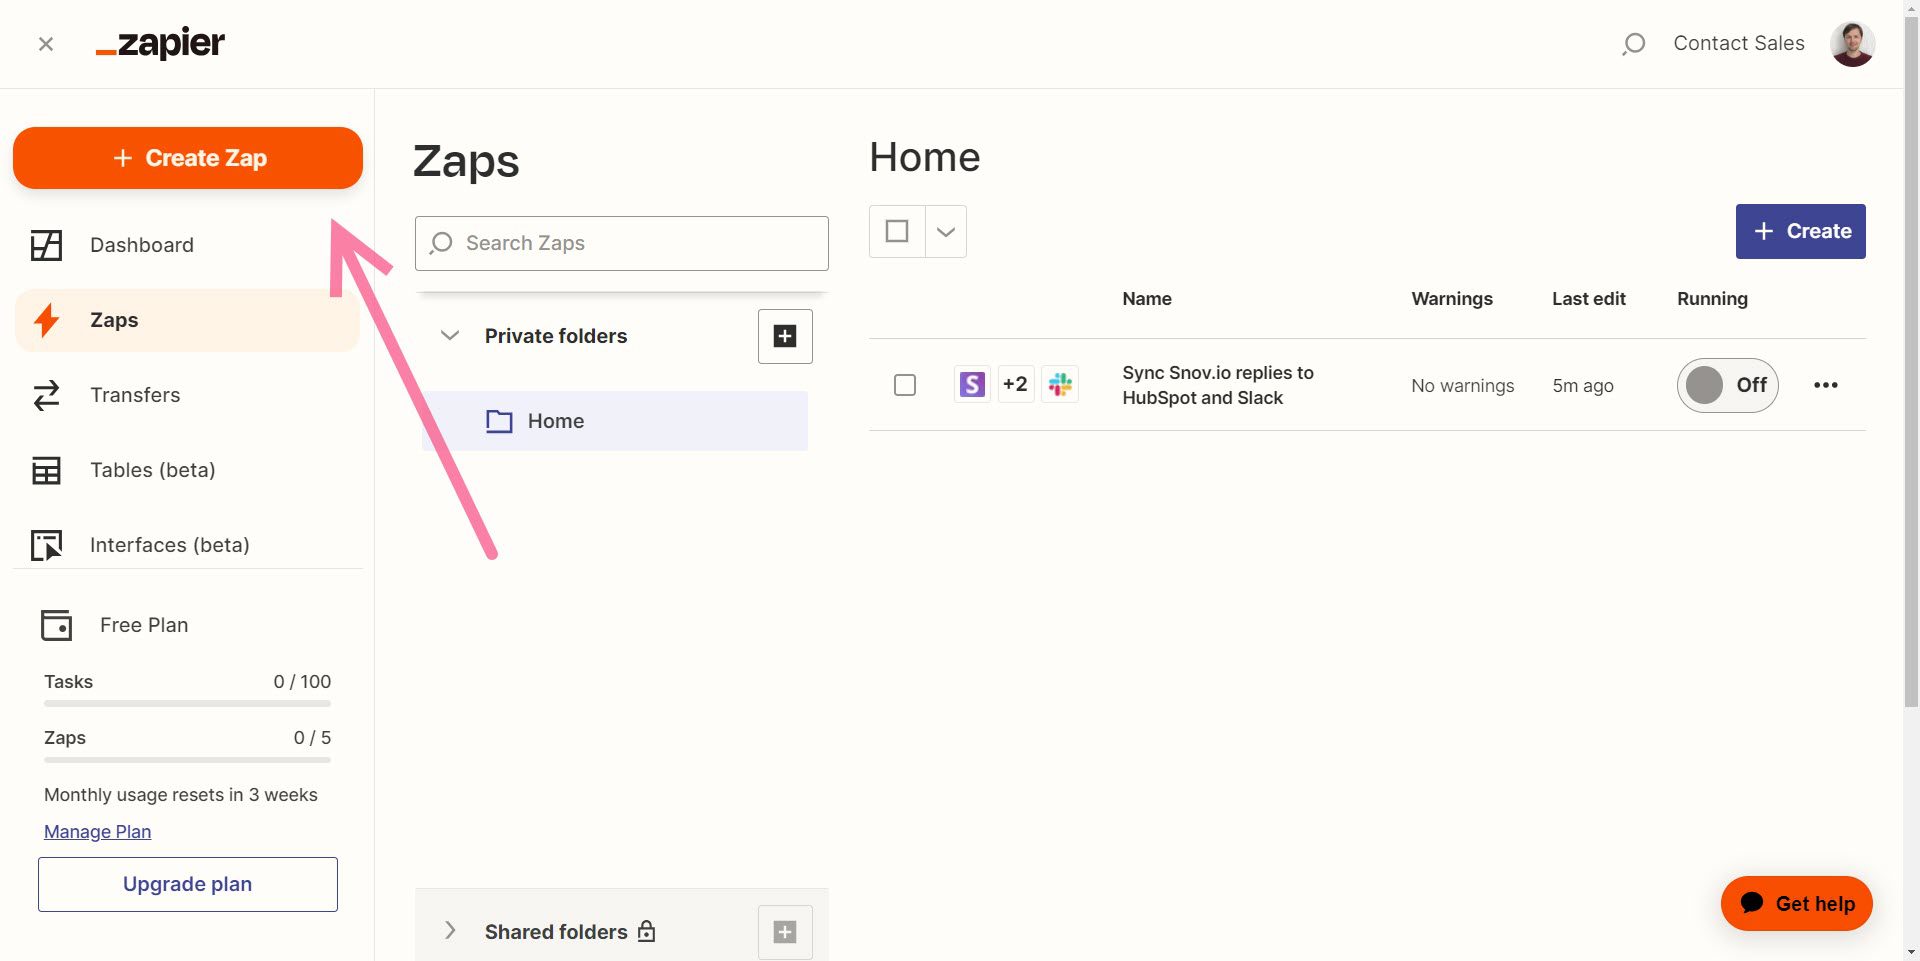Image resolution: width=1920 pixels, height=961 pixels.
Task: Open search with the magnifier icon in header
Action: click(1633, 44)
